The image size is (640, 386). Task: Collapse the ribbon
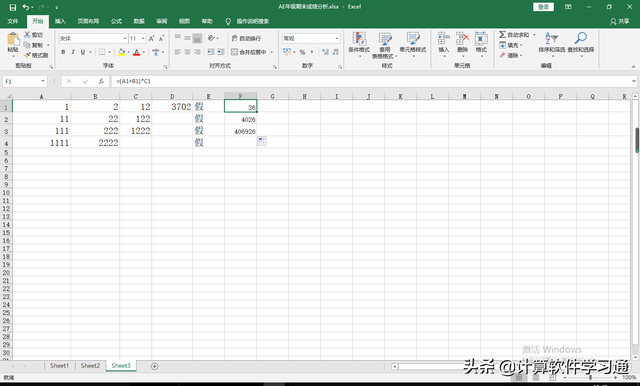(x=633, y=67)
